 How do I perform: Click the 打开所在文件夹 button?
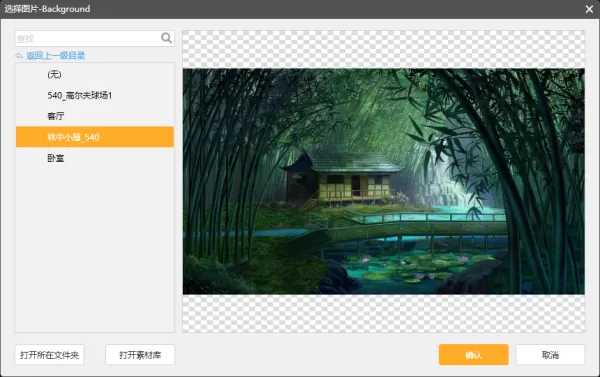[x=49, y=355]
